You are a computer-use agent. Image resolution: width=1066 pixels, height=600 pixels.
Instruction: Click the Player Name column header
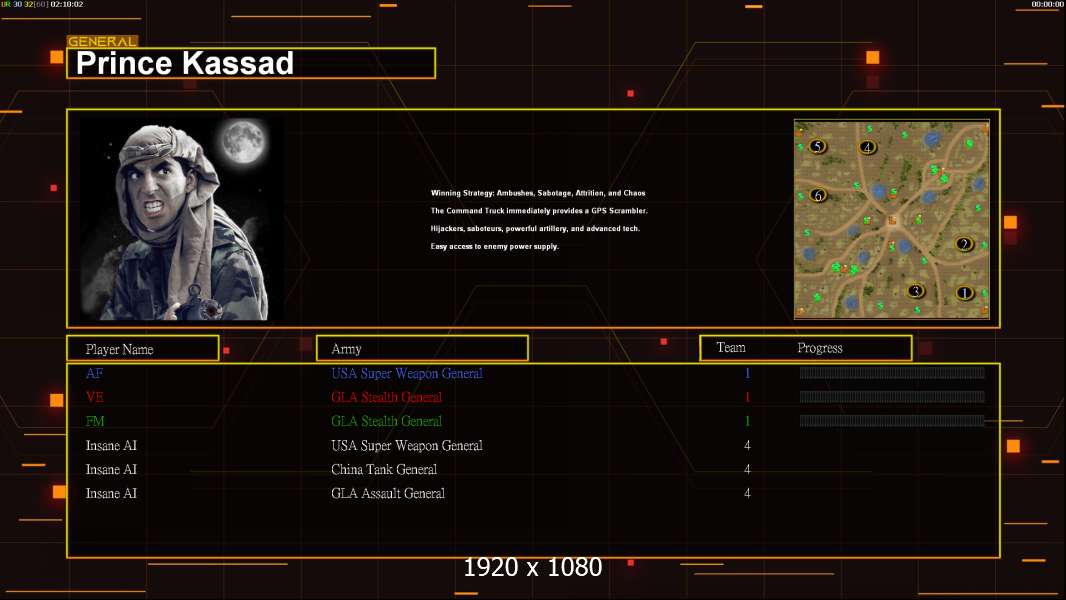[143, 348]
